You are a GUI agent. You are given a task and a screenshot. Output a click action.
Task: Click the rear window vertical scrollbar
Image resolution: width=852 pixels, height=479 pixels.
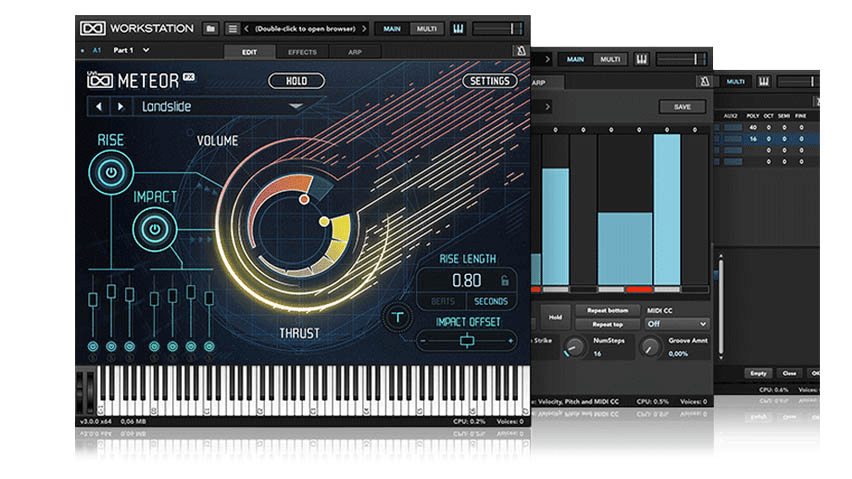pyautogui.click(x=721, y=307)
